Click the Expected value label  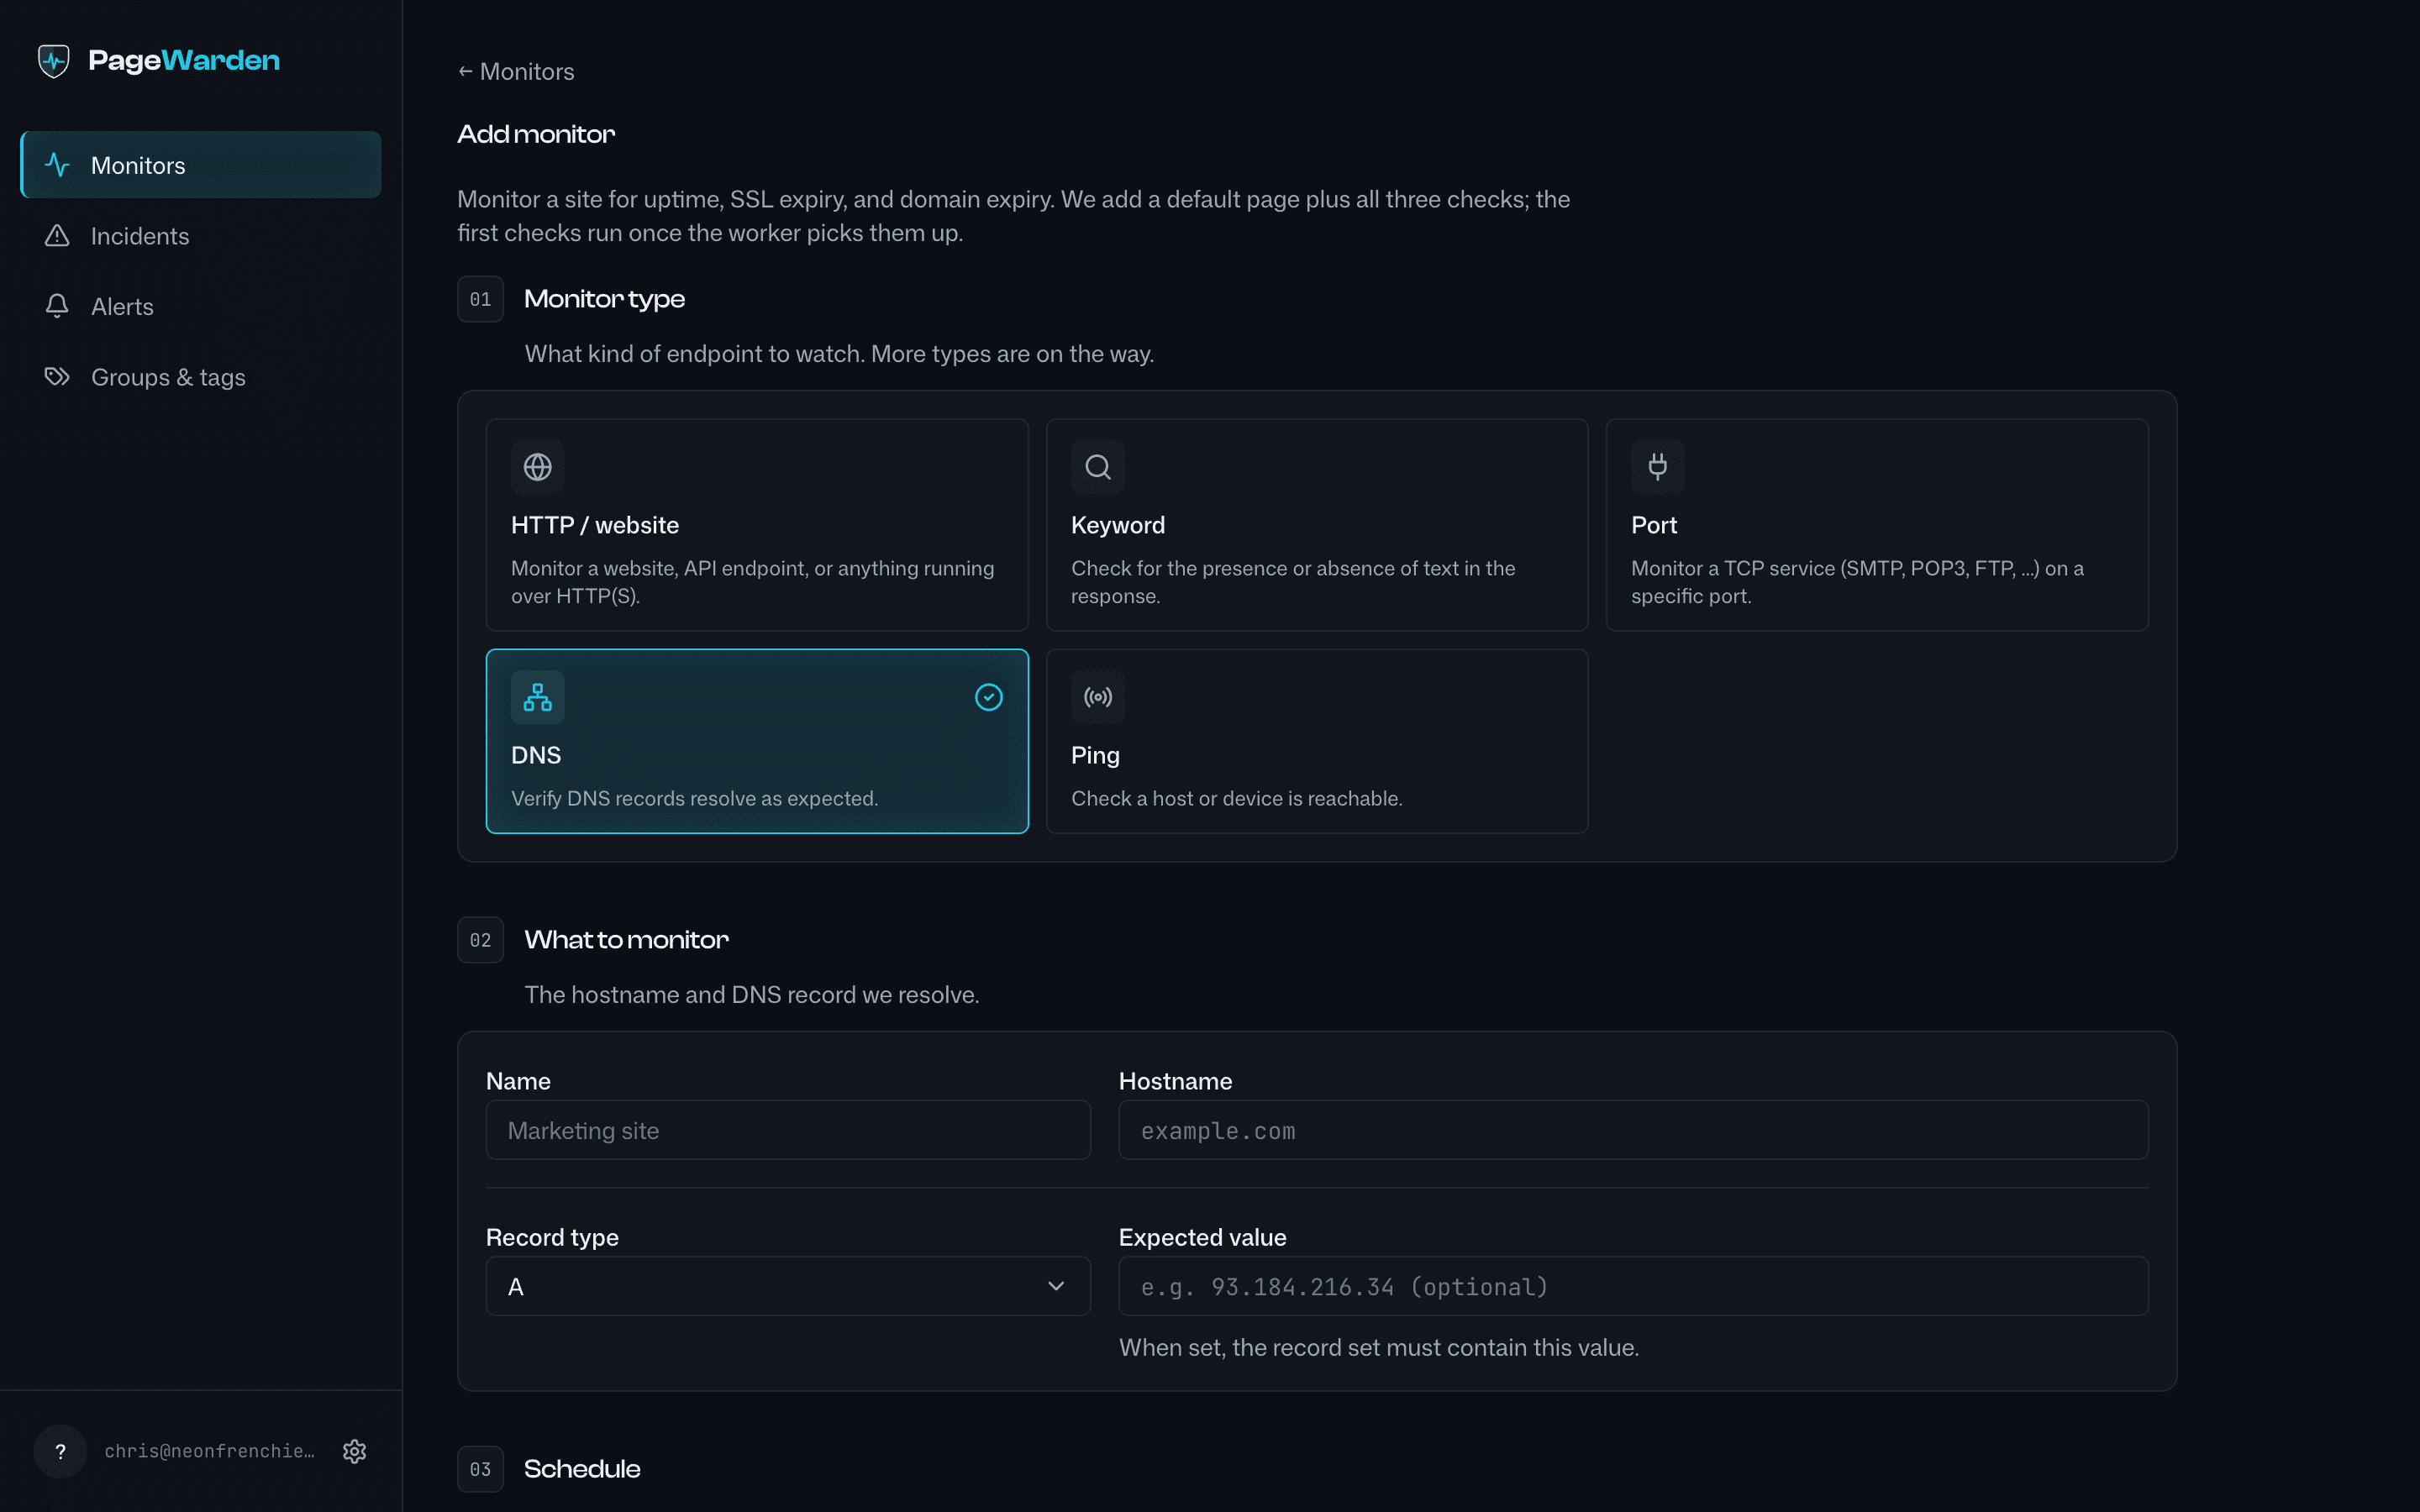click(1202, 1237)
